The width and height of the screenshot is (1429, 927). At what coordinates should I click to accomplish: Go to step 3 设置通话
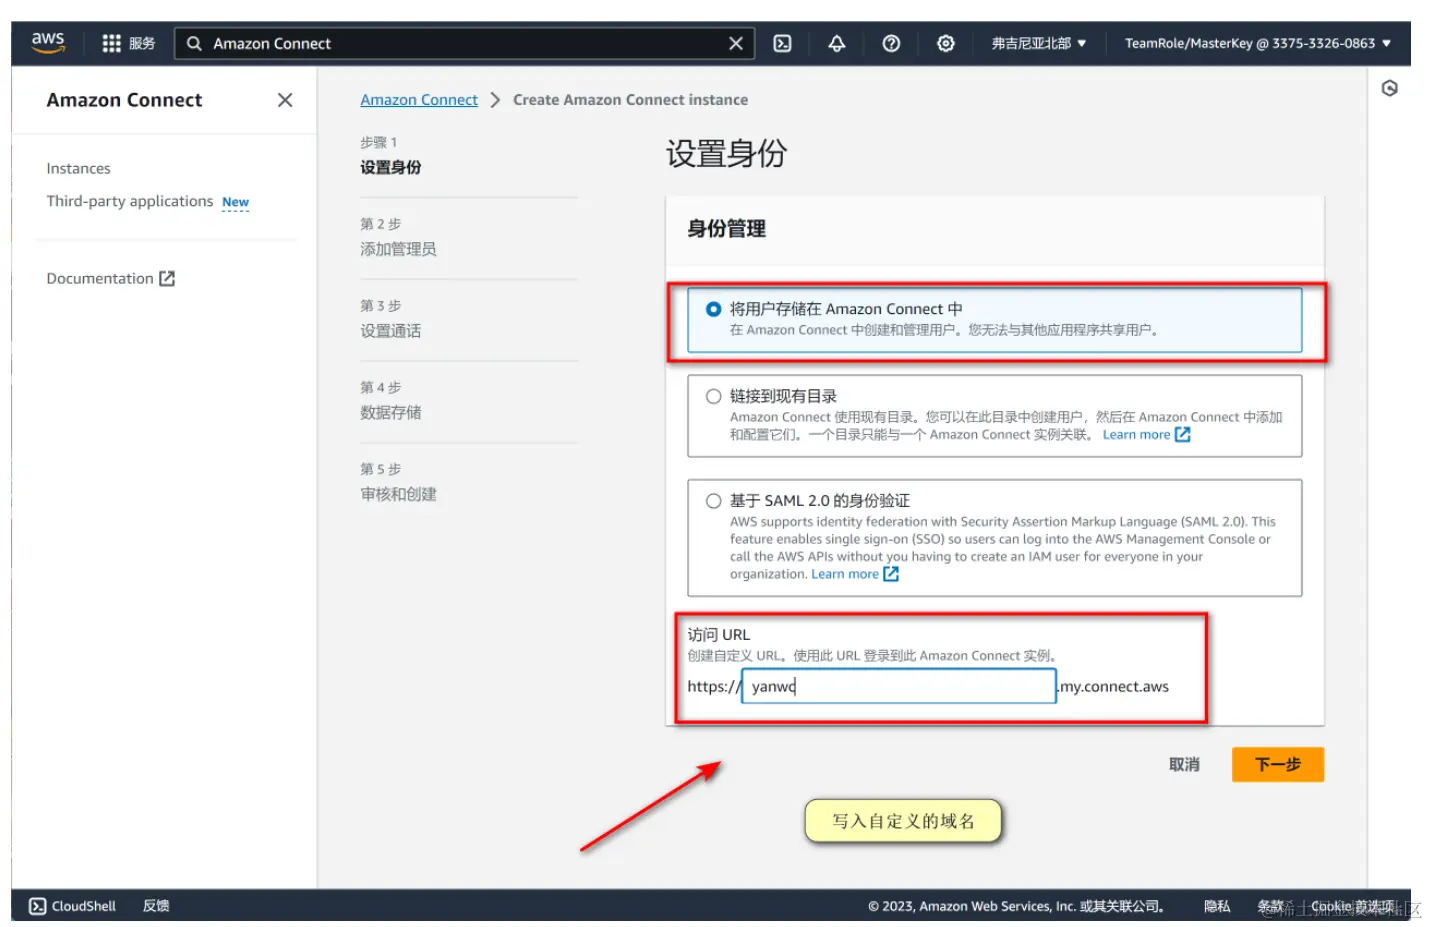coord(390,331)
